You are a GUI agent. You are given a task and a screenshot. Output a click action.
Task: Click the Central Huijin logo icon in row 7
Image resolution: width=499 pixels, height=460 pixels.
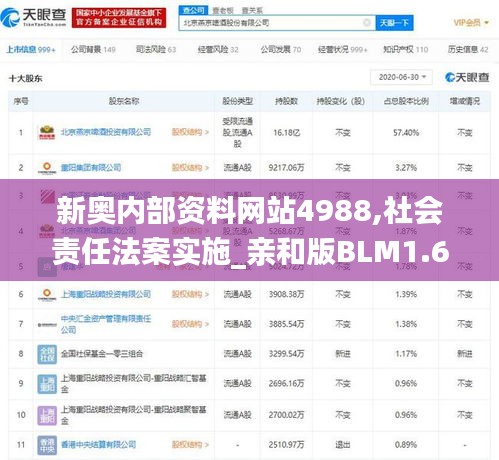pos(47,324)
